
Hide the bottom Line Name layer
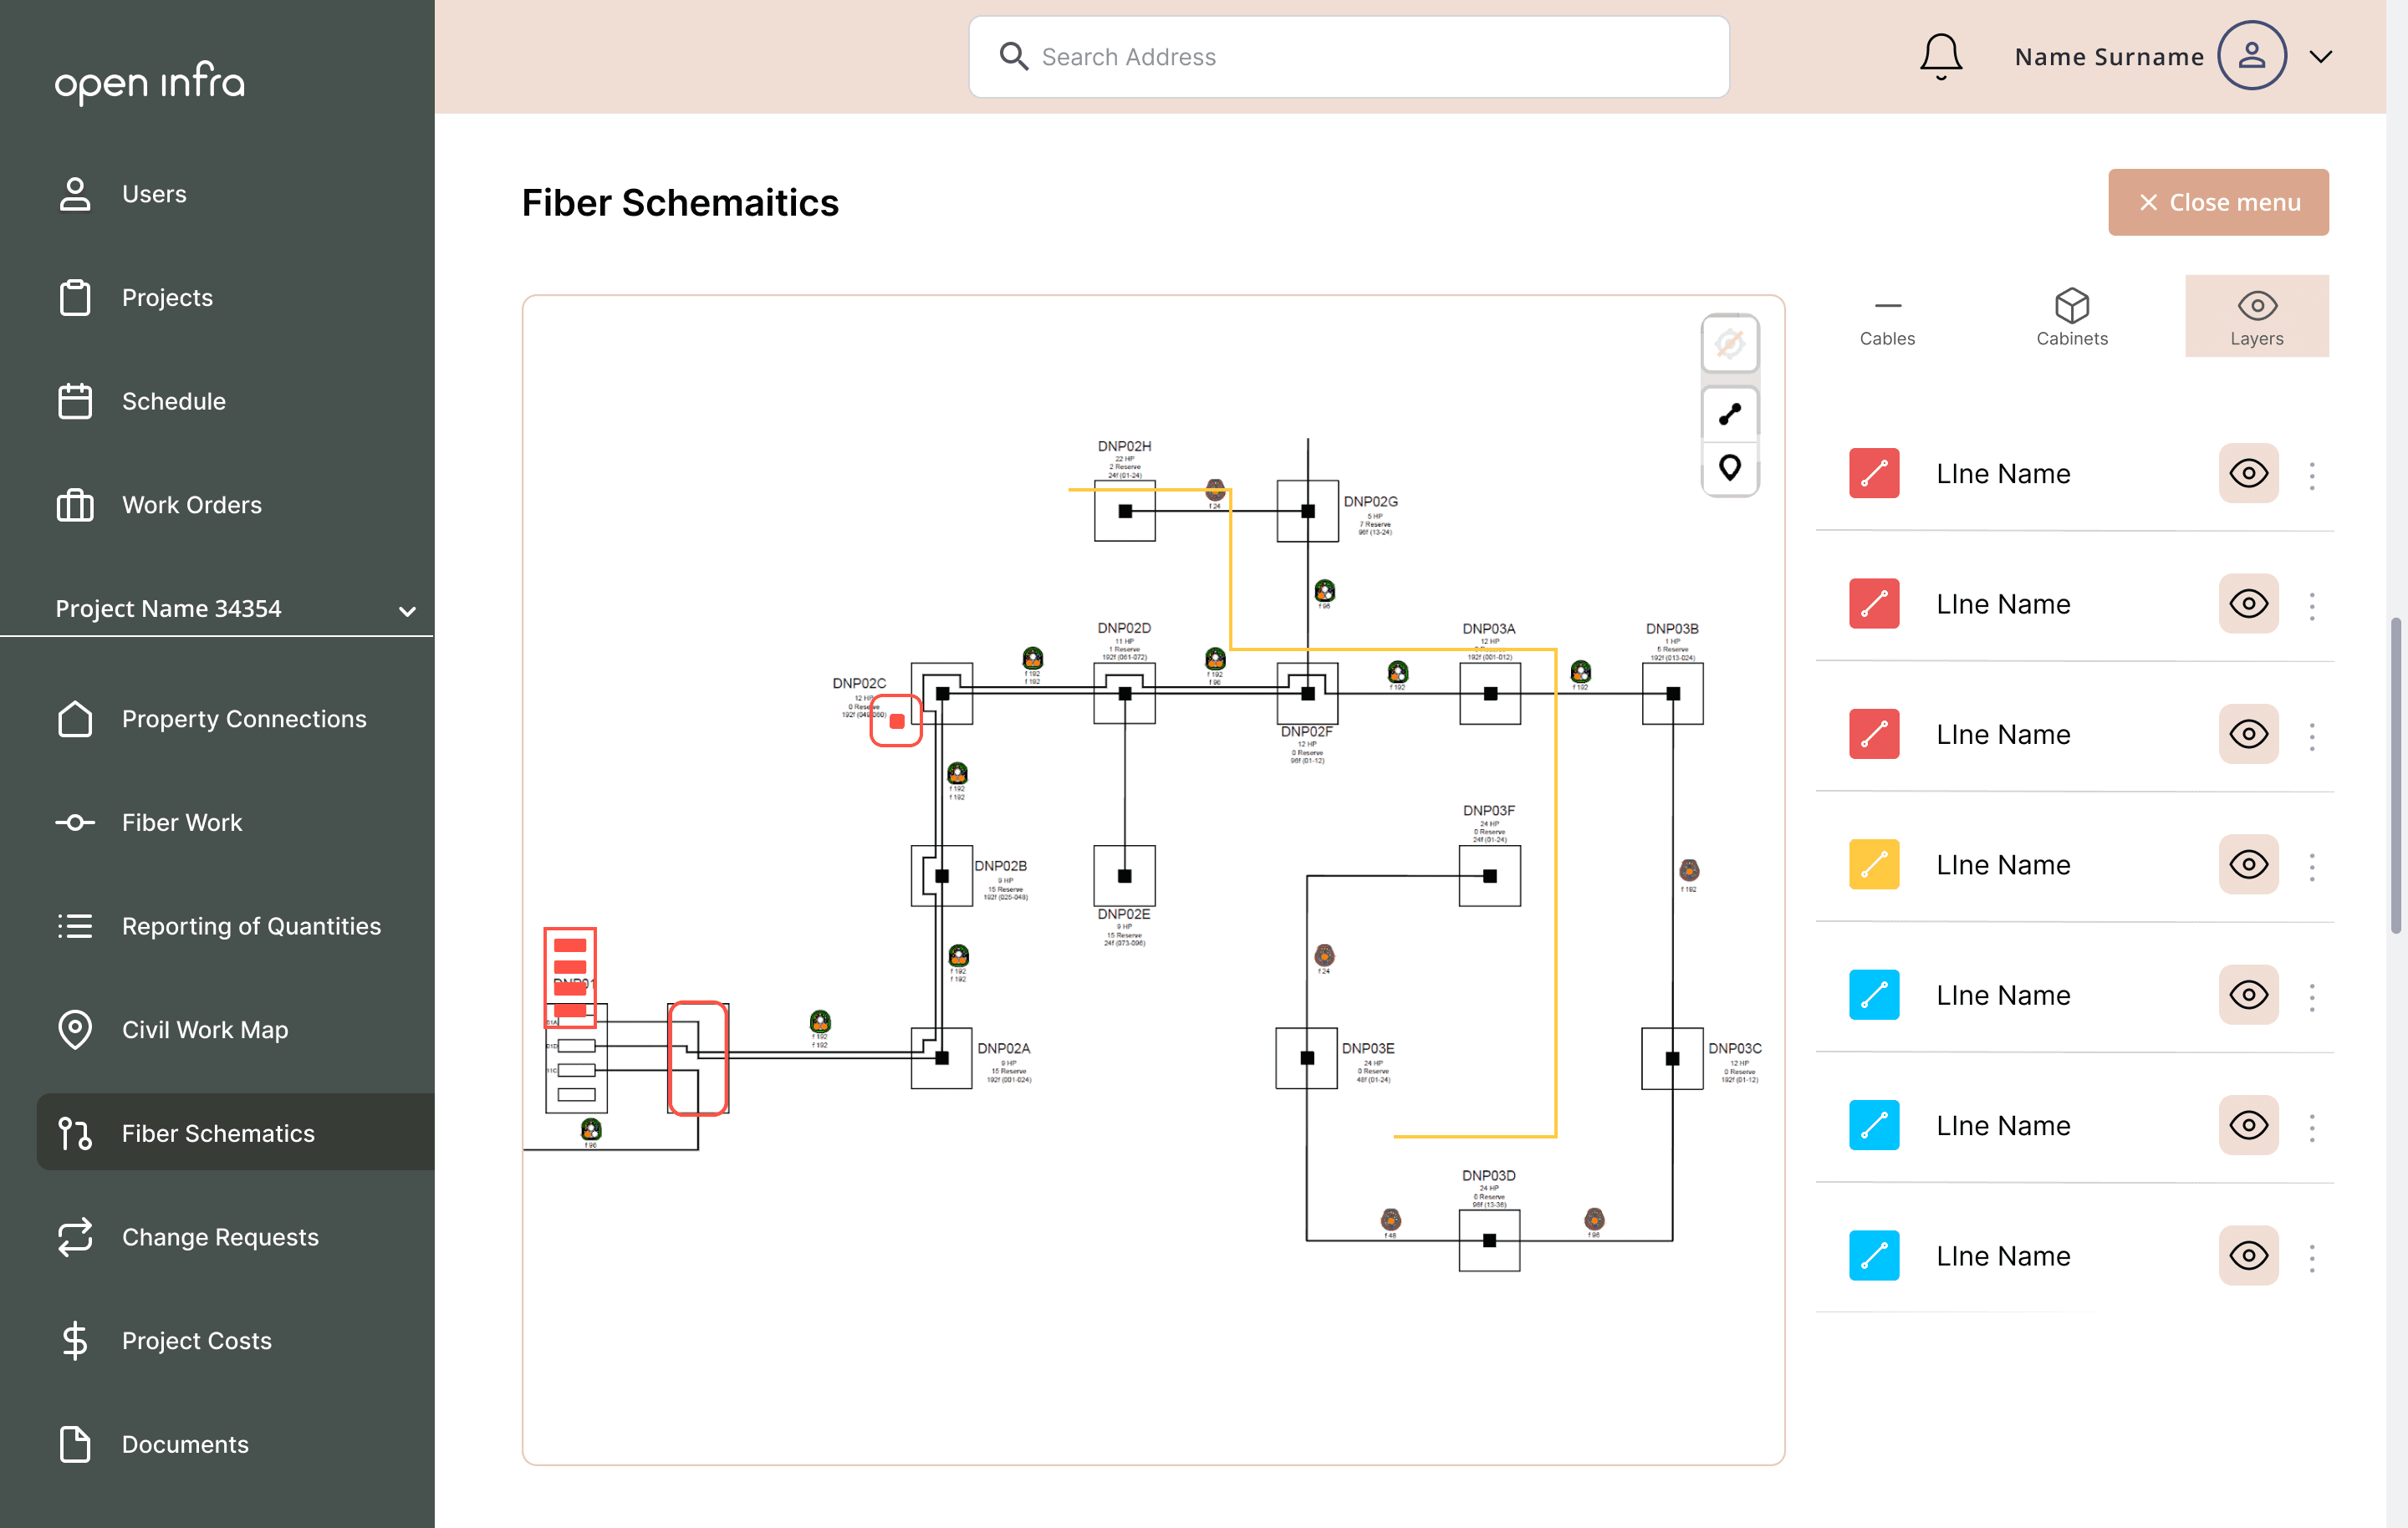pyautogui.click(x=2249, y=1255)
